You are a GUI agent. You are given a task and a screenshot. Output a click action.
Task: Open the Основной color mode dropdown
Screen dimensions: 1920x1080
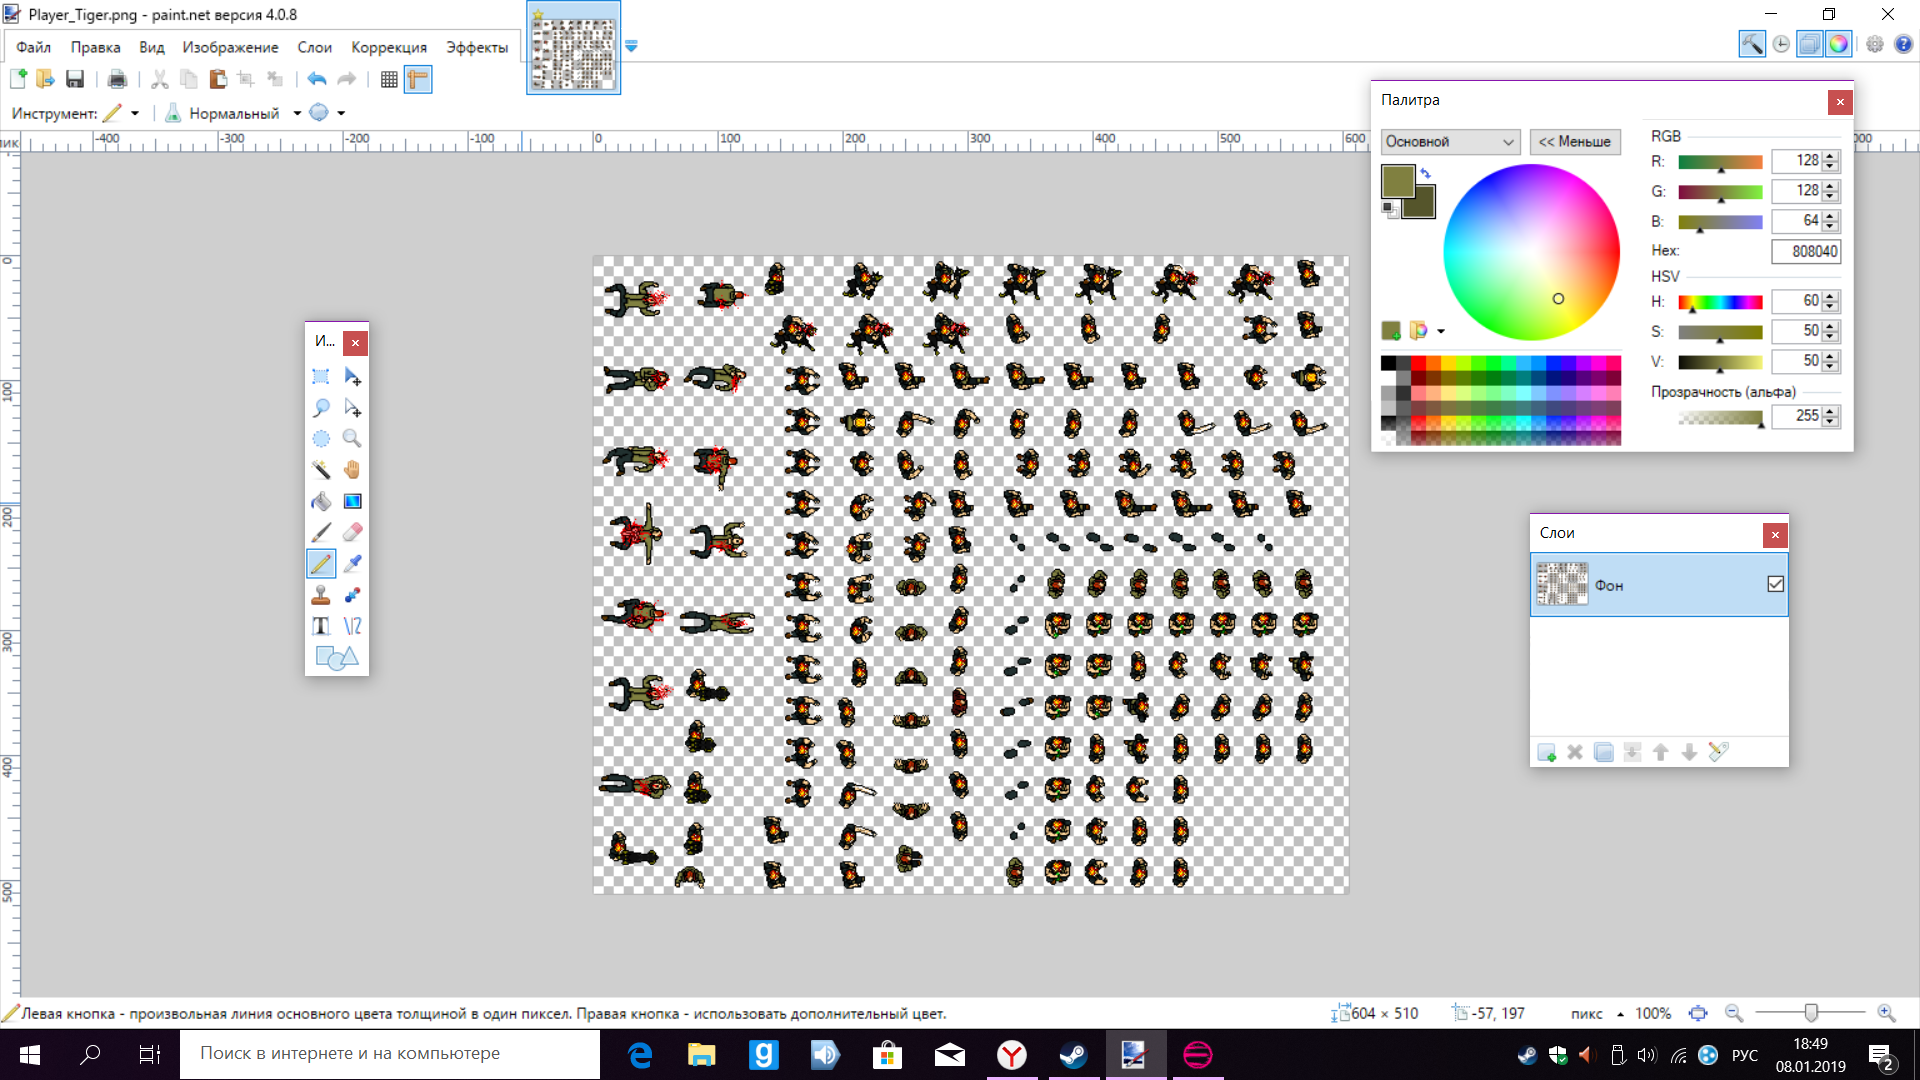click(x=1450, y=142)
